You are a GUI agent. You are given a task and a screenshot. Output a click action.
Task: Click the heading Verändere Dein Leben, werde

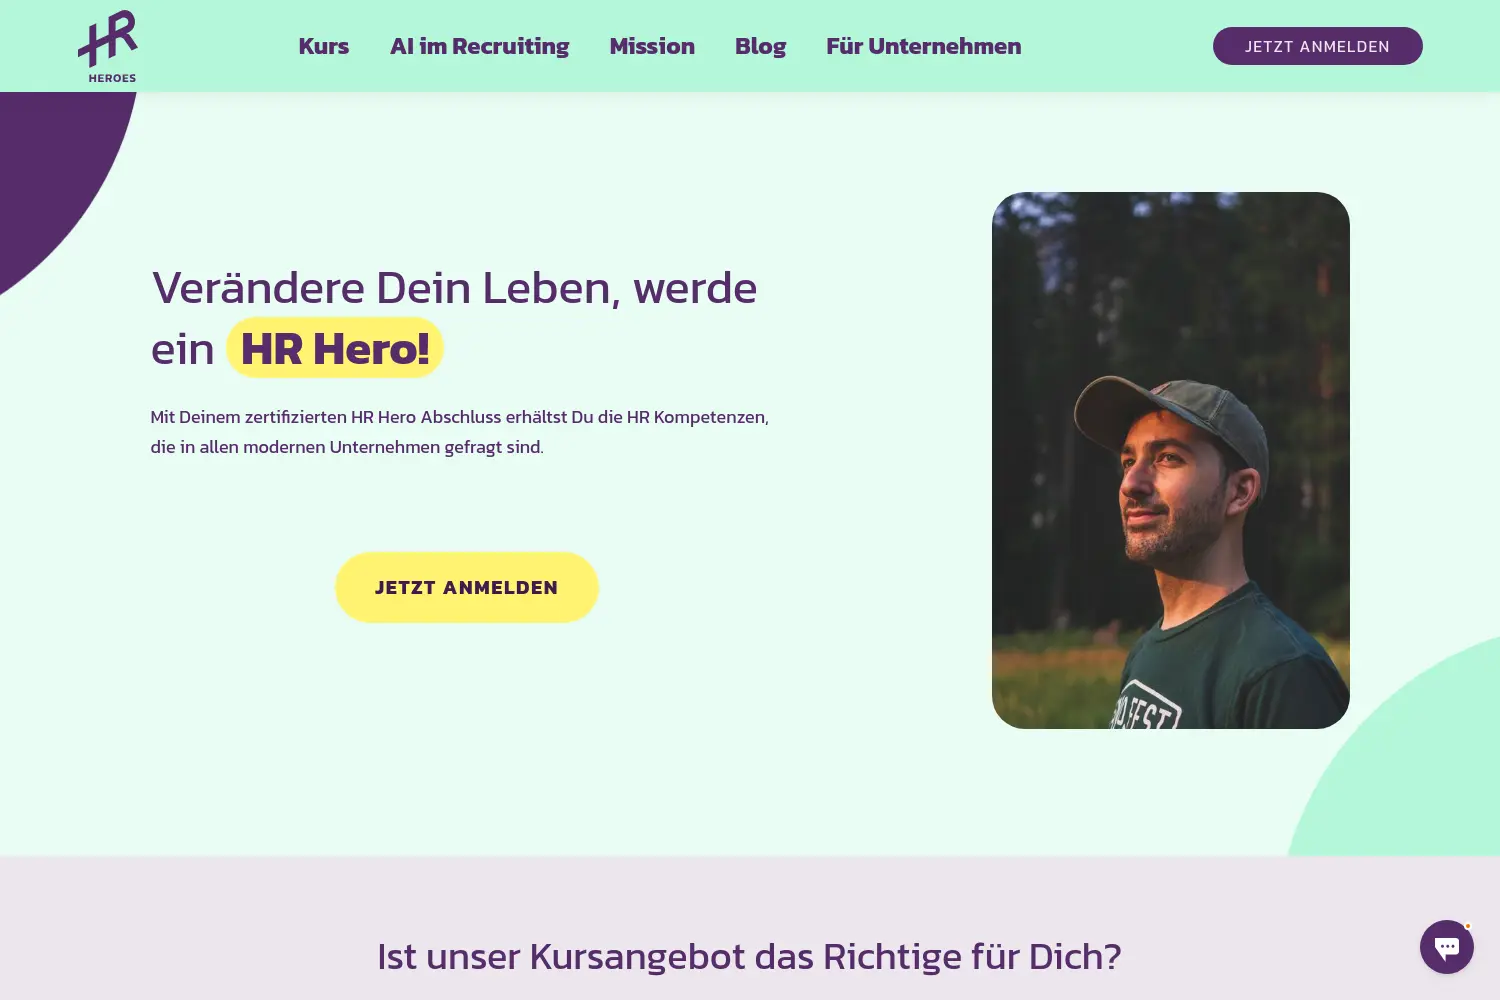[x=454, y=288]
